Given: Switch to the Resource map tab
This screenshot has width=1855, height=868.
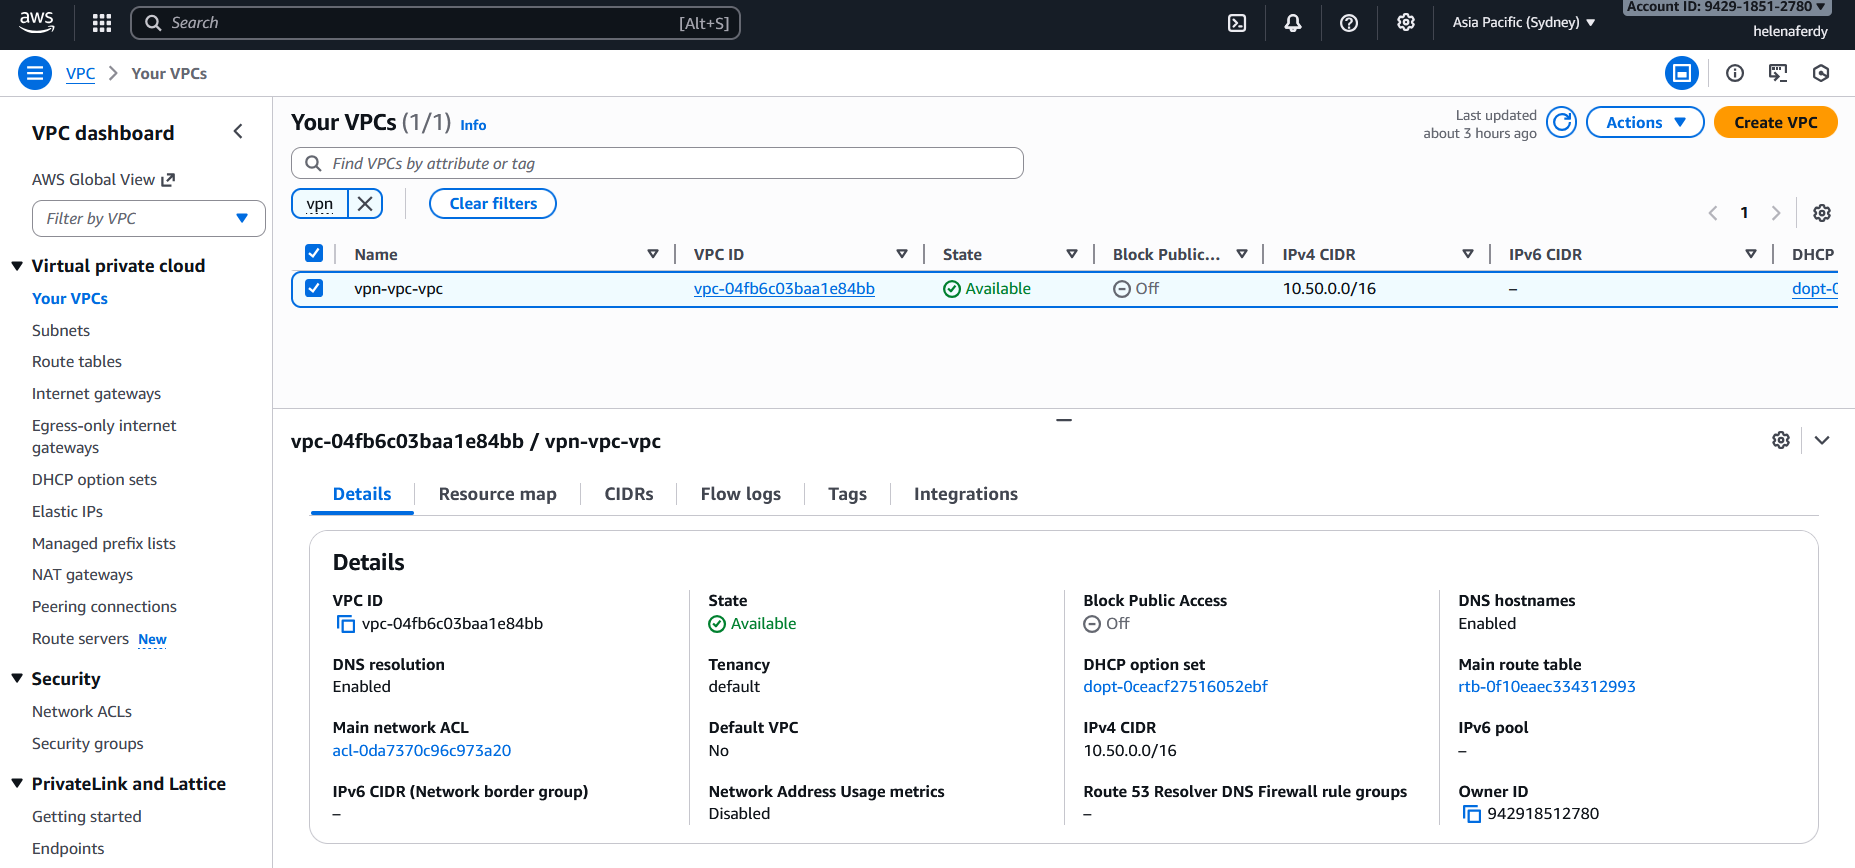Looking at the screenshot, I should pos(497,494).
